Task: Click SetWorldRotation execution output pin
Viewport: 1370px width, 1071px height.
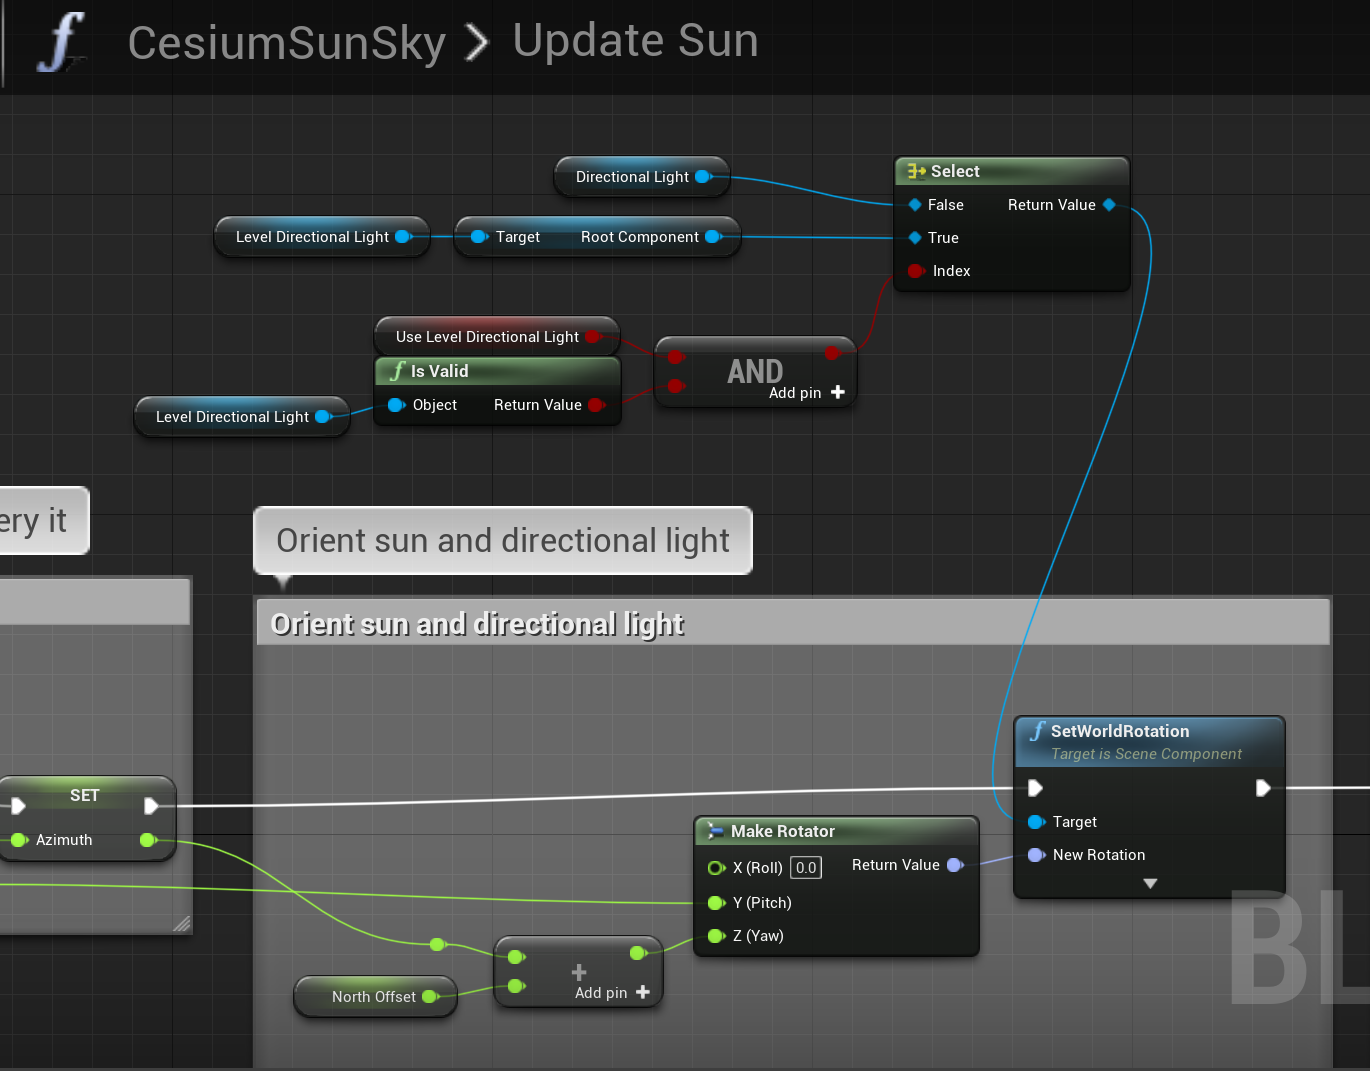Action: (x=1263, y=788)
